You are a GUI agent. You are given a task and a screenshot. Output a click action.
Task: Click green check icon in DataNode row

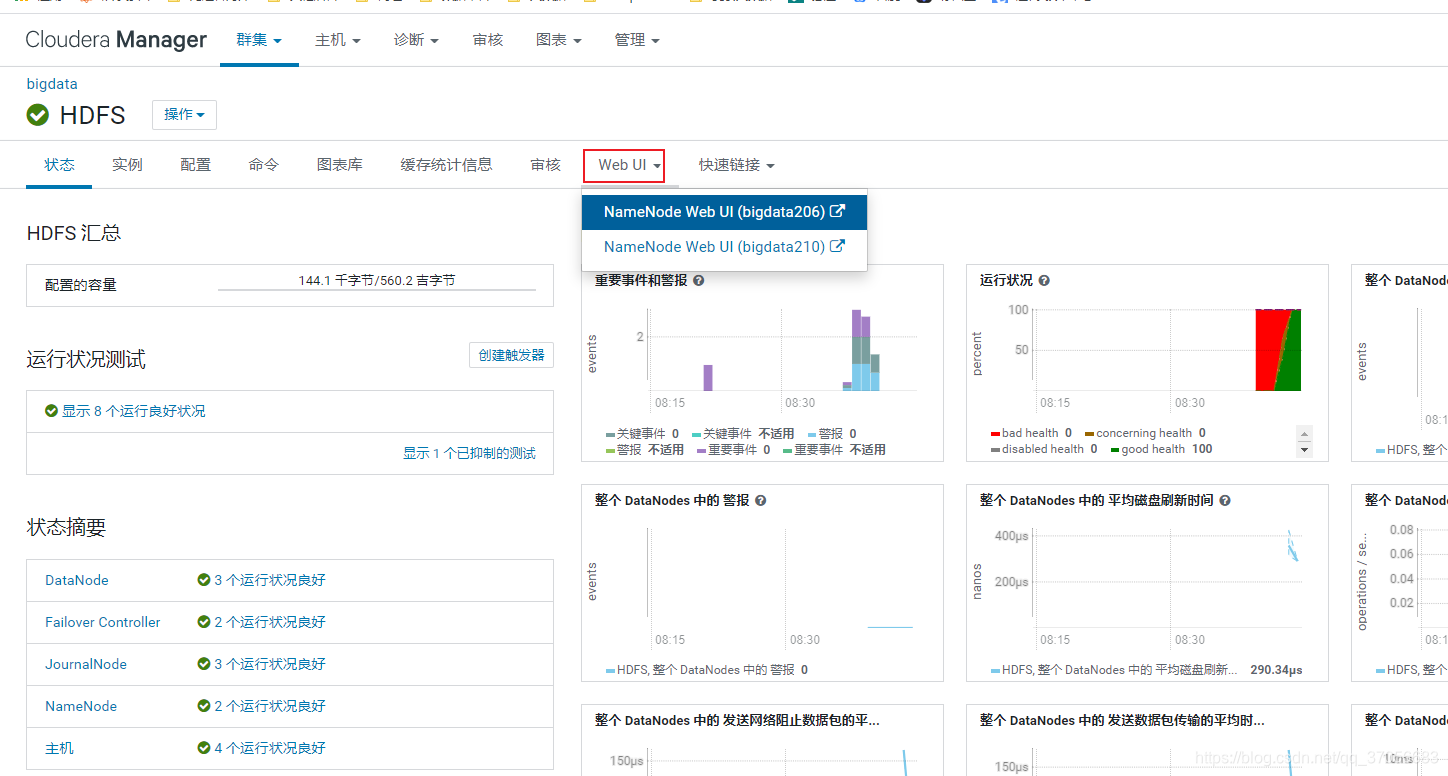coord(204,580)
